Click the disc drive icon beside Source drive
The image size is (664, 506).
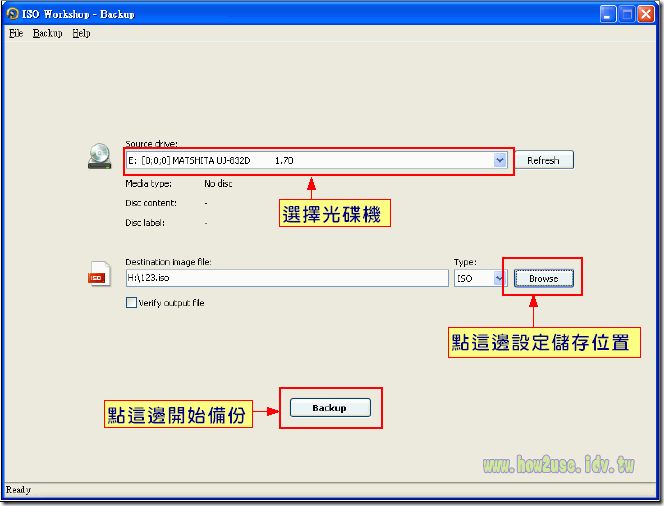coord(100,156)
